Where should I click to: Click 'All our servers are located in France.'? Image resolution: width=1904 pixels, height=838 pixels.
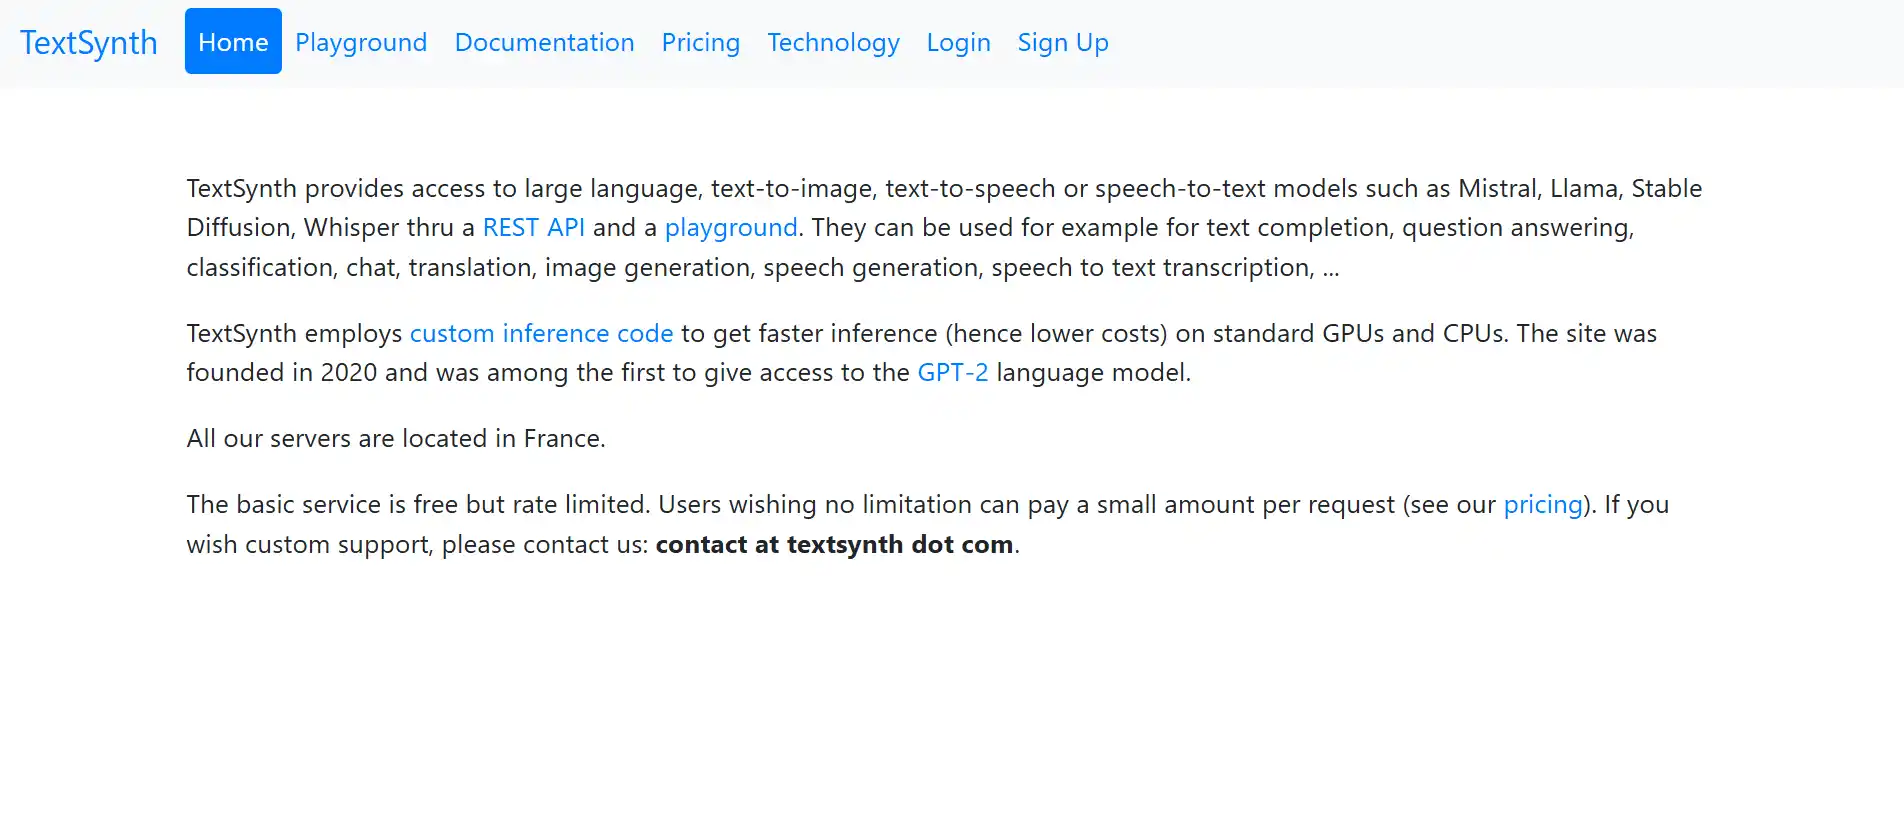pyautogui.click(x=396, y=439)
